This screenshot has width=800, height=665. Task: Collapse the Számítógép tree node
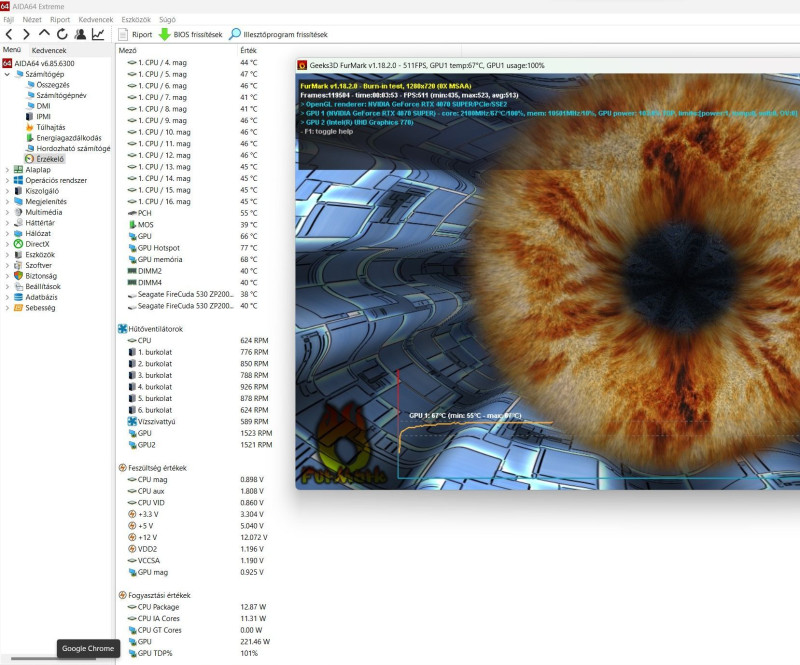point(7,74)
